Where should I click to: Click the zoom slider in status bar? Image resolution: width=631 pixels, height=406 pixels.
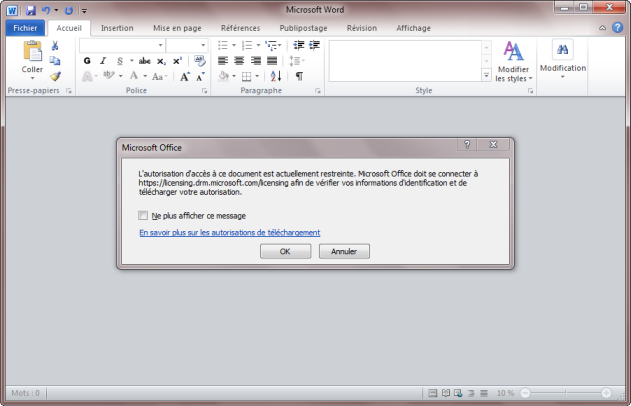pyautogui.click(x=564, y=393)
